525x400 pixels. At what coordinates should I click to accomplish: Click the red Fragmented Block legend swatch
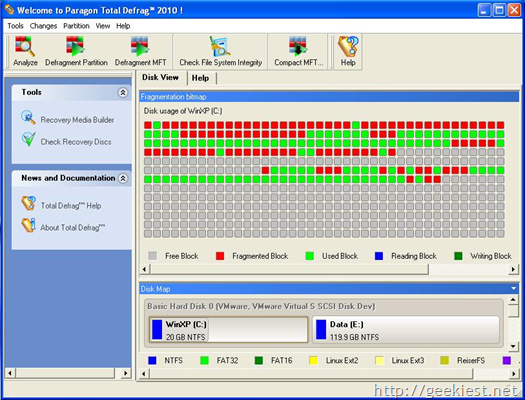click(x=220, y=256)
